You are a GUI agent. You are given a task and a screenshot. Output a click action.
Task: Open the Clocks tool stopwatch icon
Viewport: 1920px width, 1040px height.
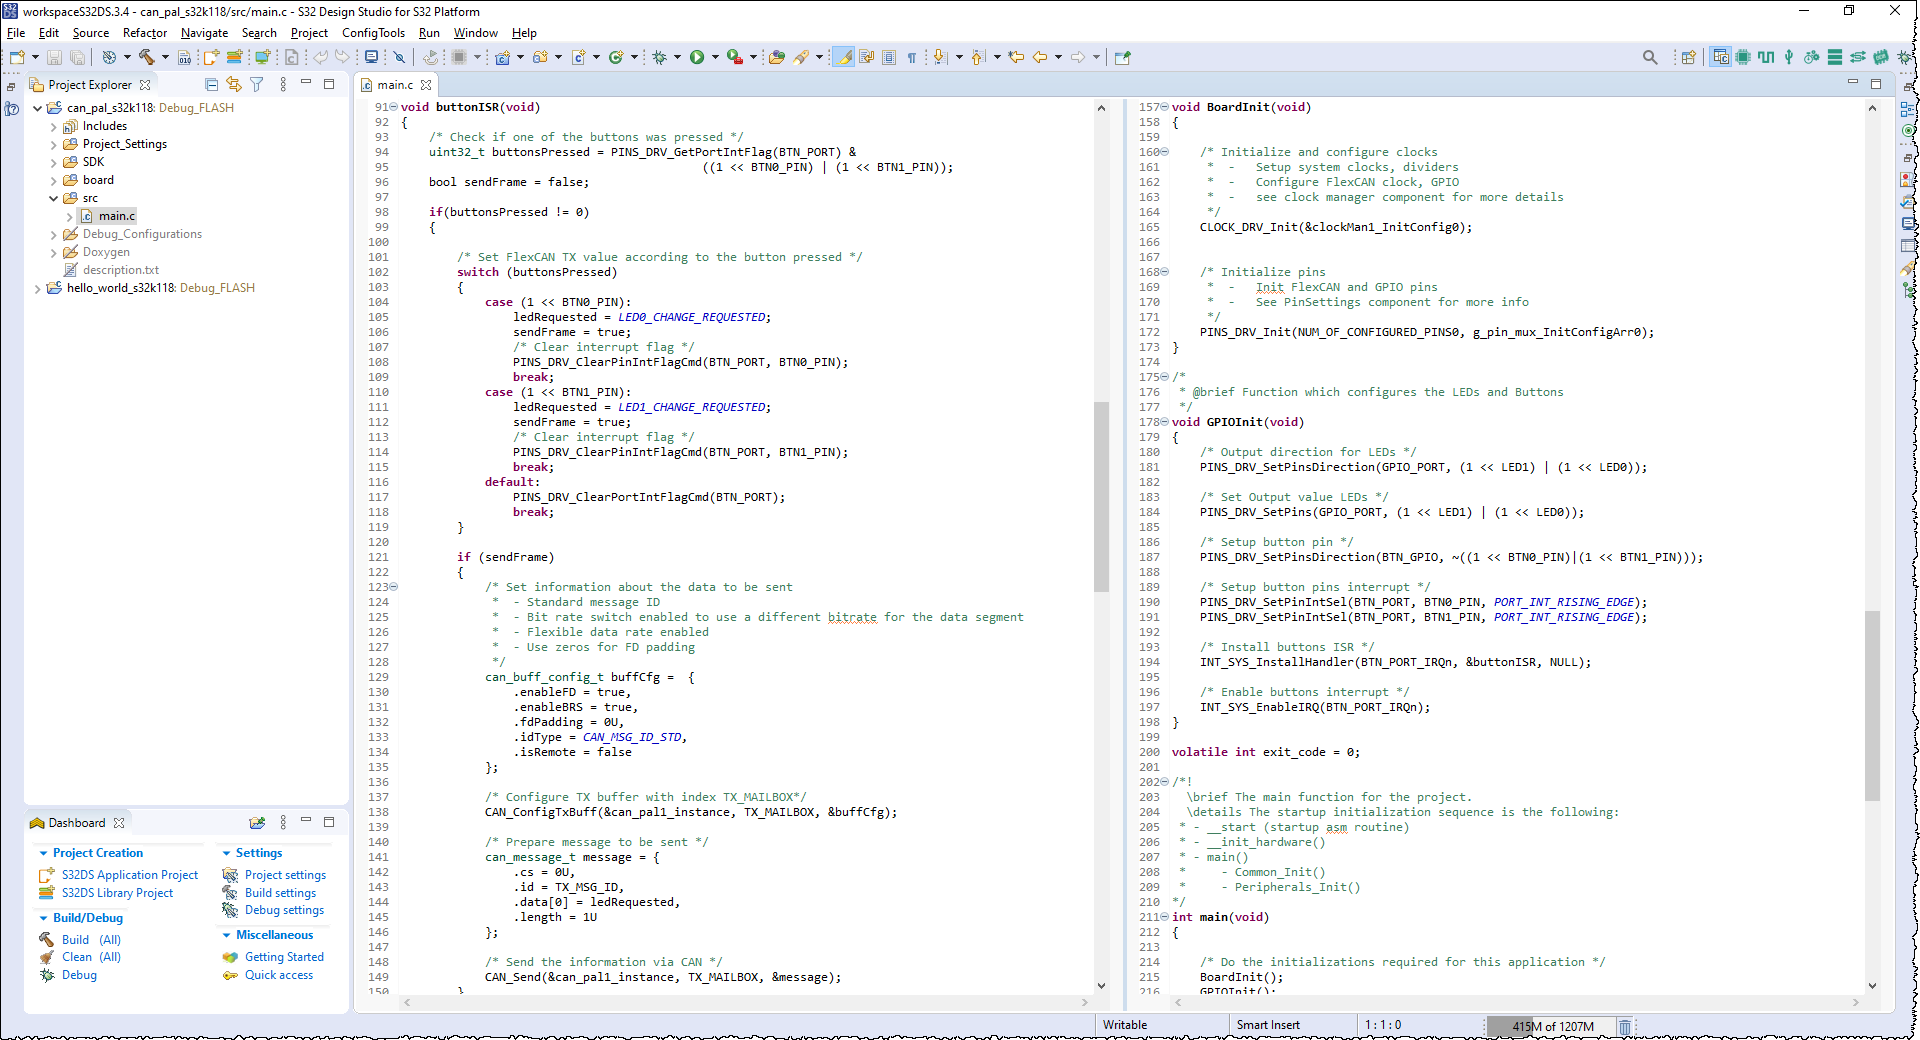pos(1811,57)
